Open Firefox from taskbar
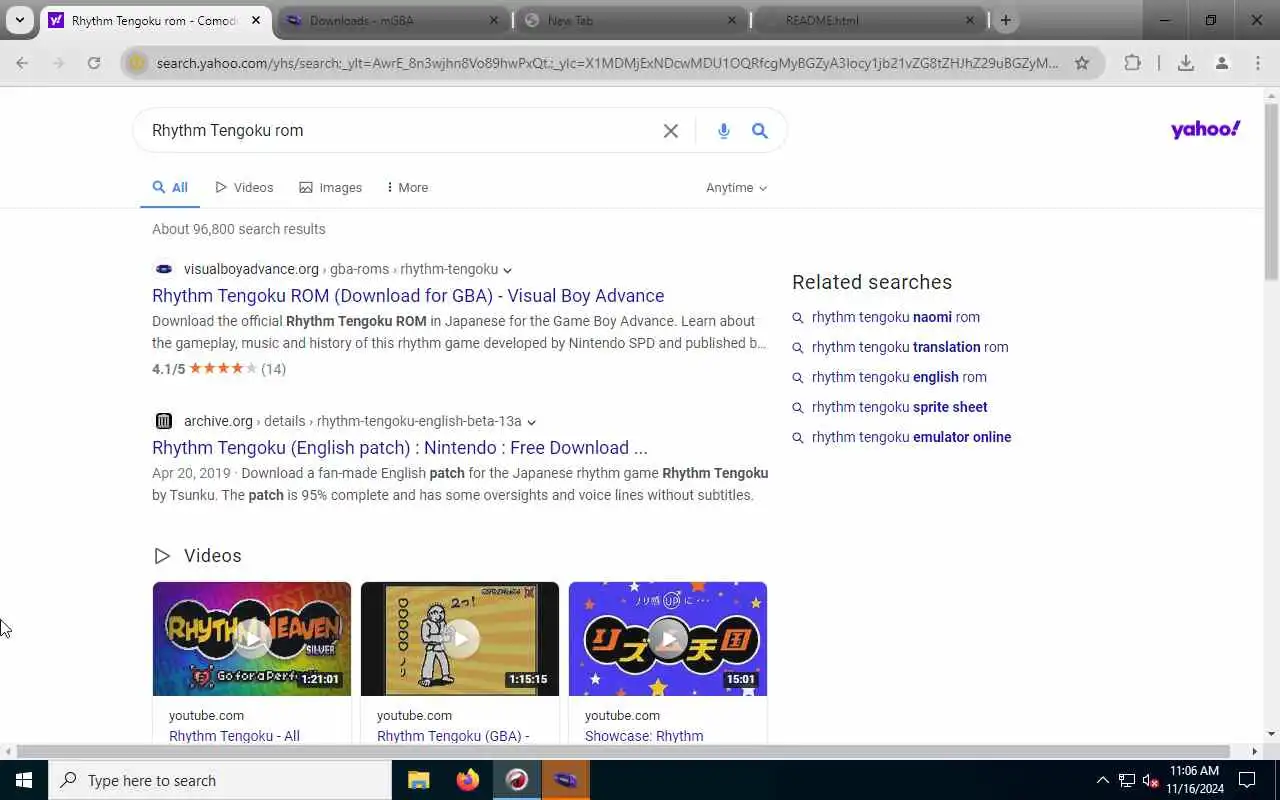This screenshot has height=800, width=1280. pos(468,780)
